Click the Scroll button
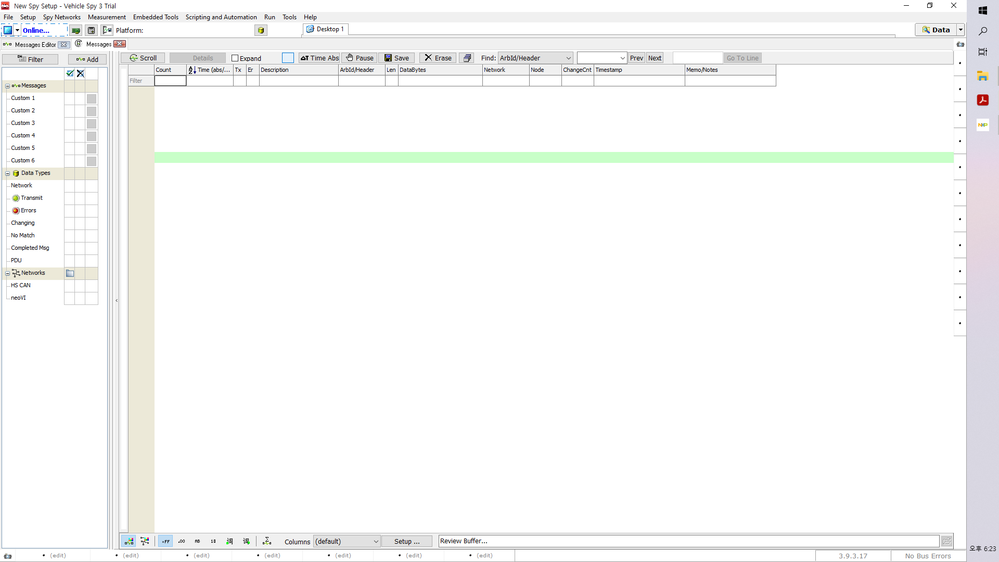The image size is (999, 562). pos(143,58)
